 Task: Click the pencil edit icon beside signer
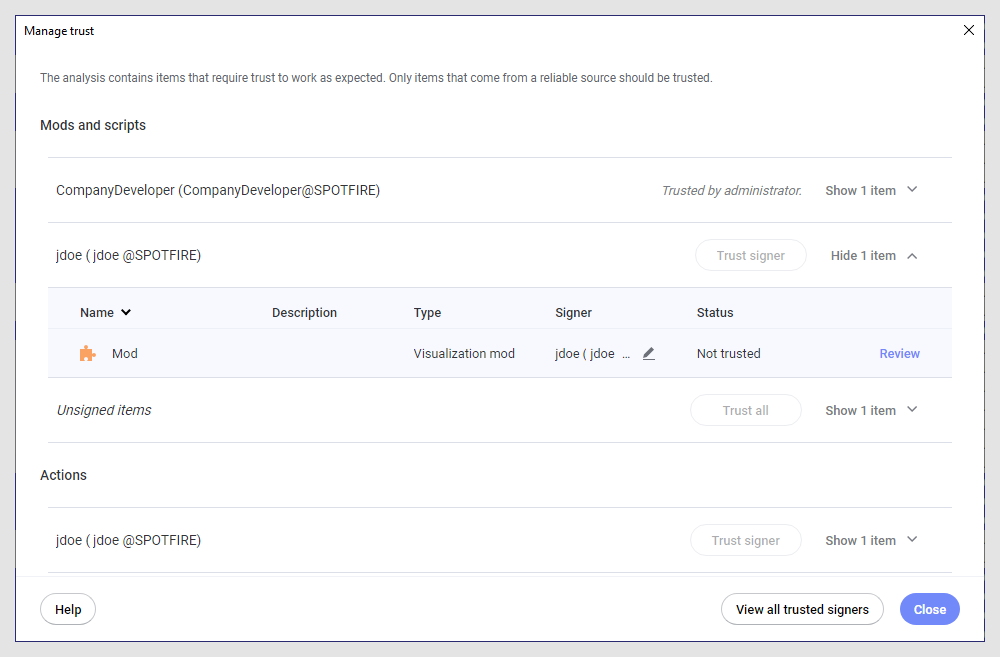click(x=649, y=354)
